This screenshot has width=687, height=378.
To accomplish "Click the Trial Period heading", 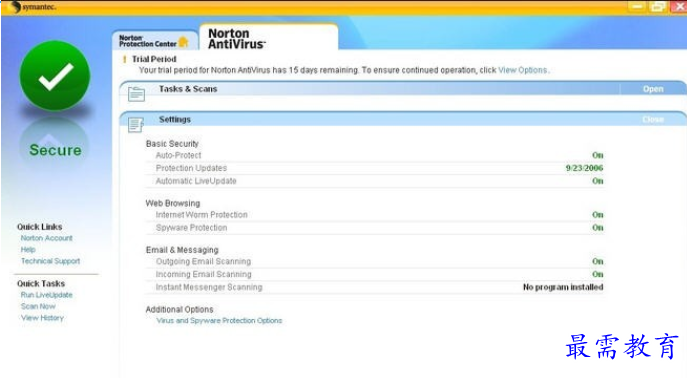I will (154, 59).
